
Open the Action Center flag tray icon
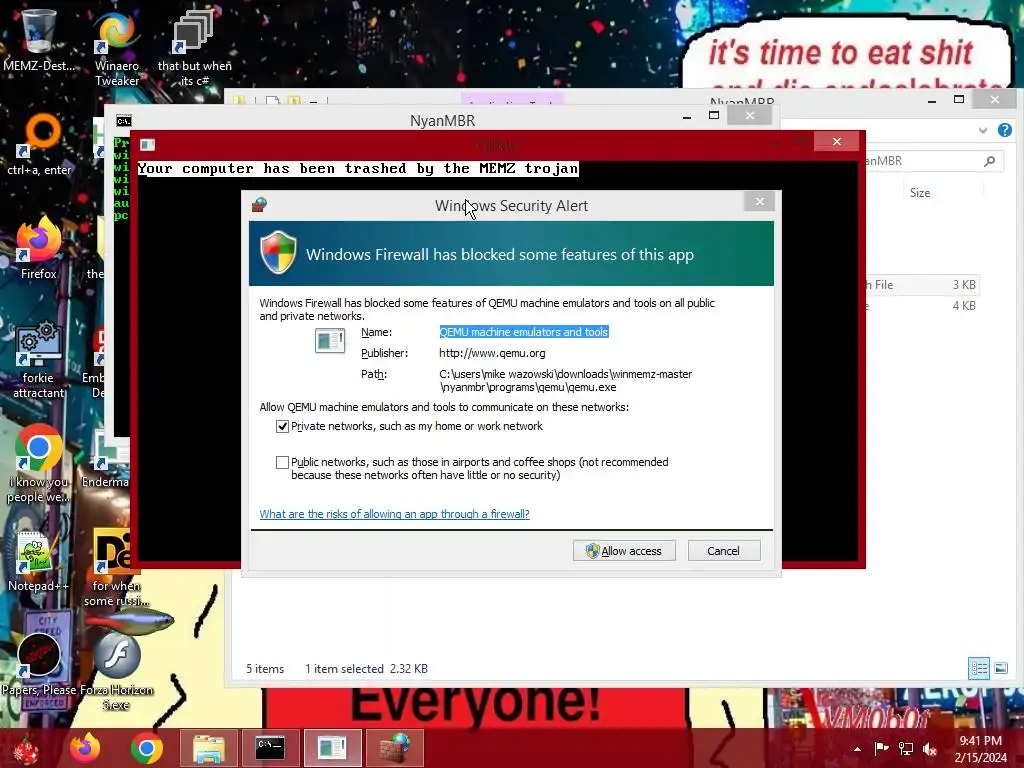[x=881, y=749]
